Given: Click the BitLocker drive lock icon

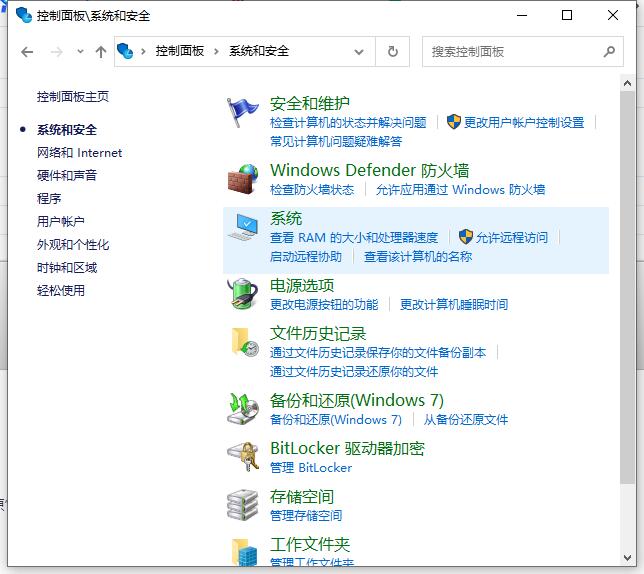Looking at the screenshot, I should (x=243, y=457).
